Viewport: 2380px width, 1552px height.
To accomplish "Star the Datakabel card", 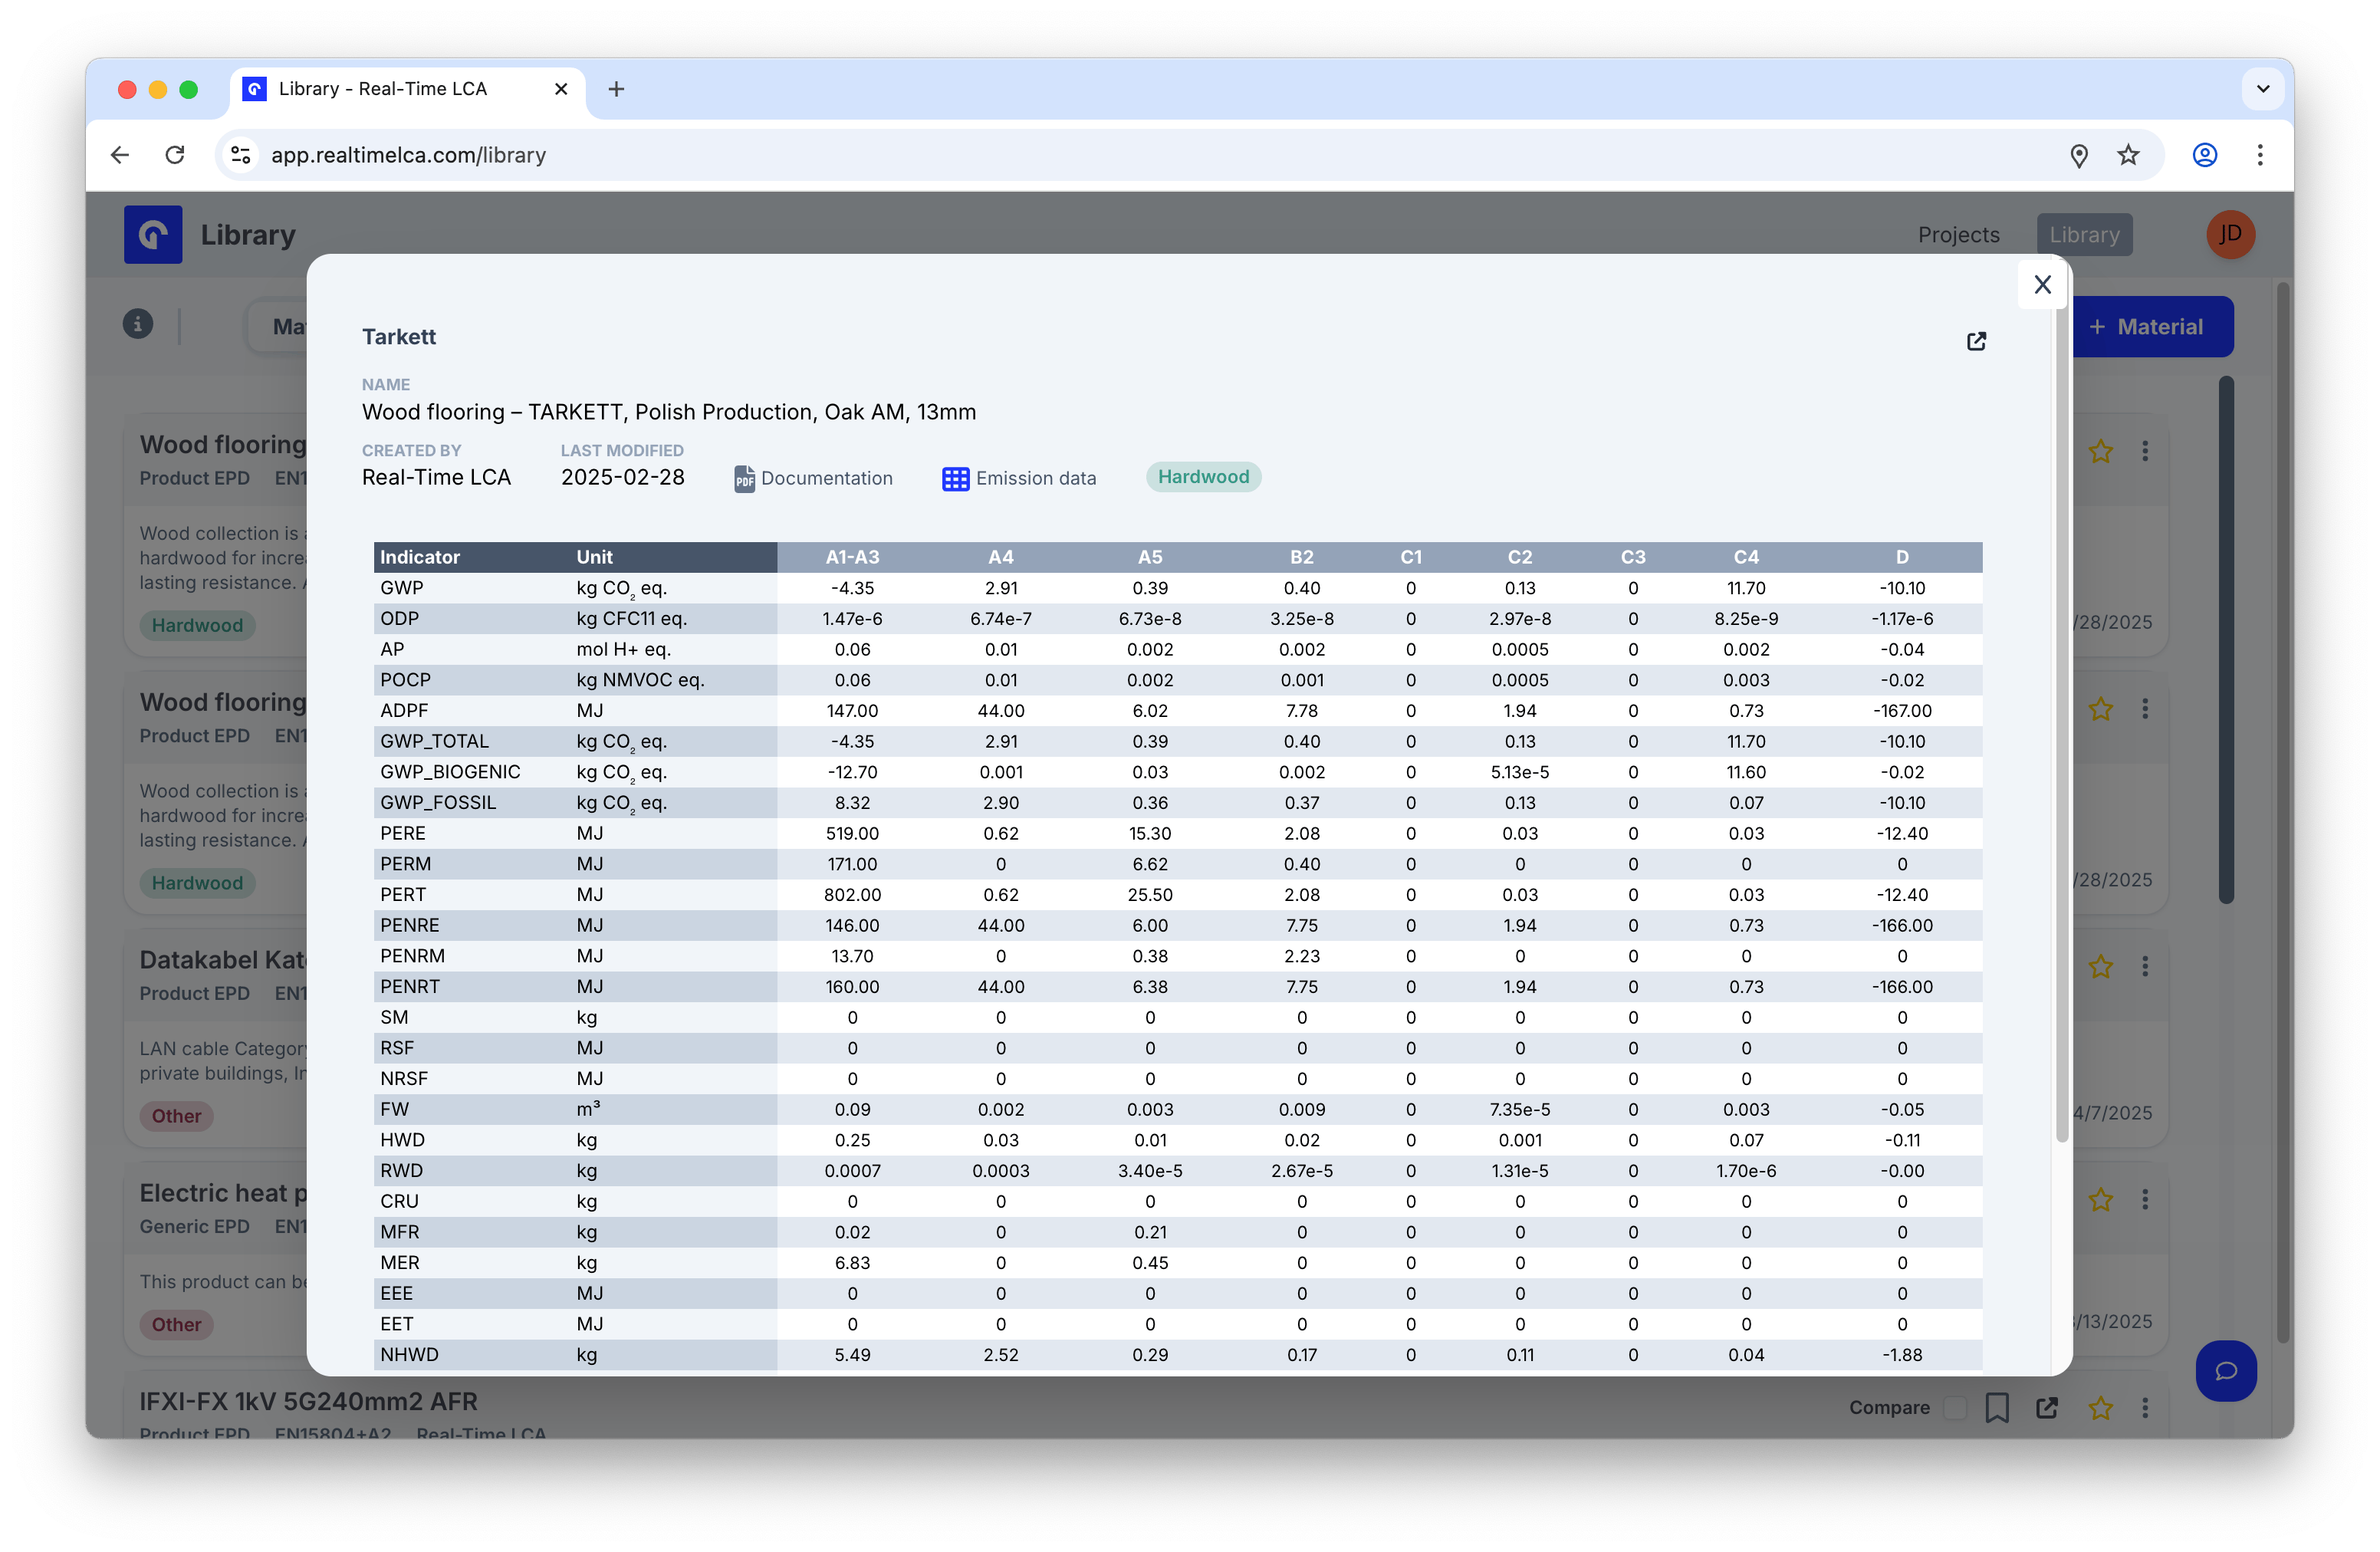I will [x=2100, y=966].
